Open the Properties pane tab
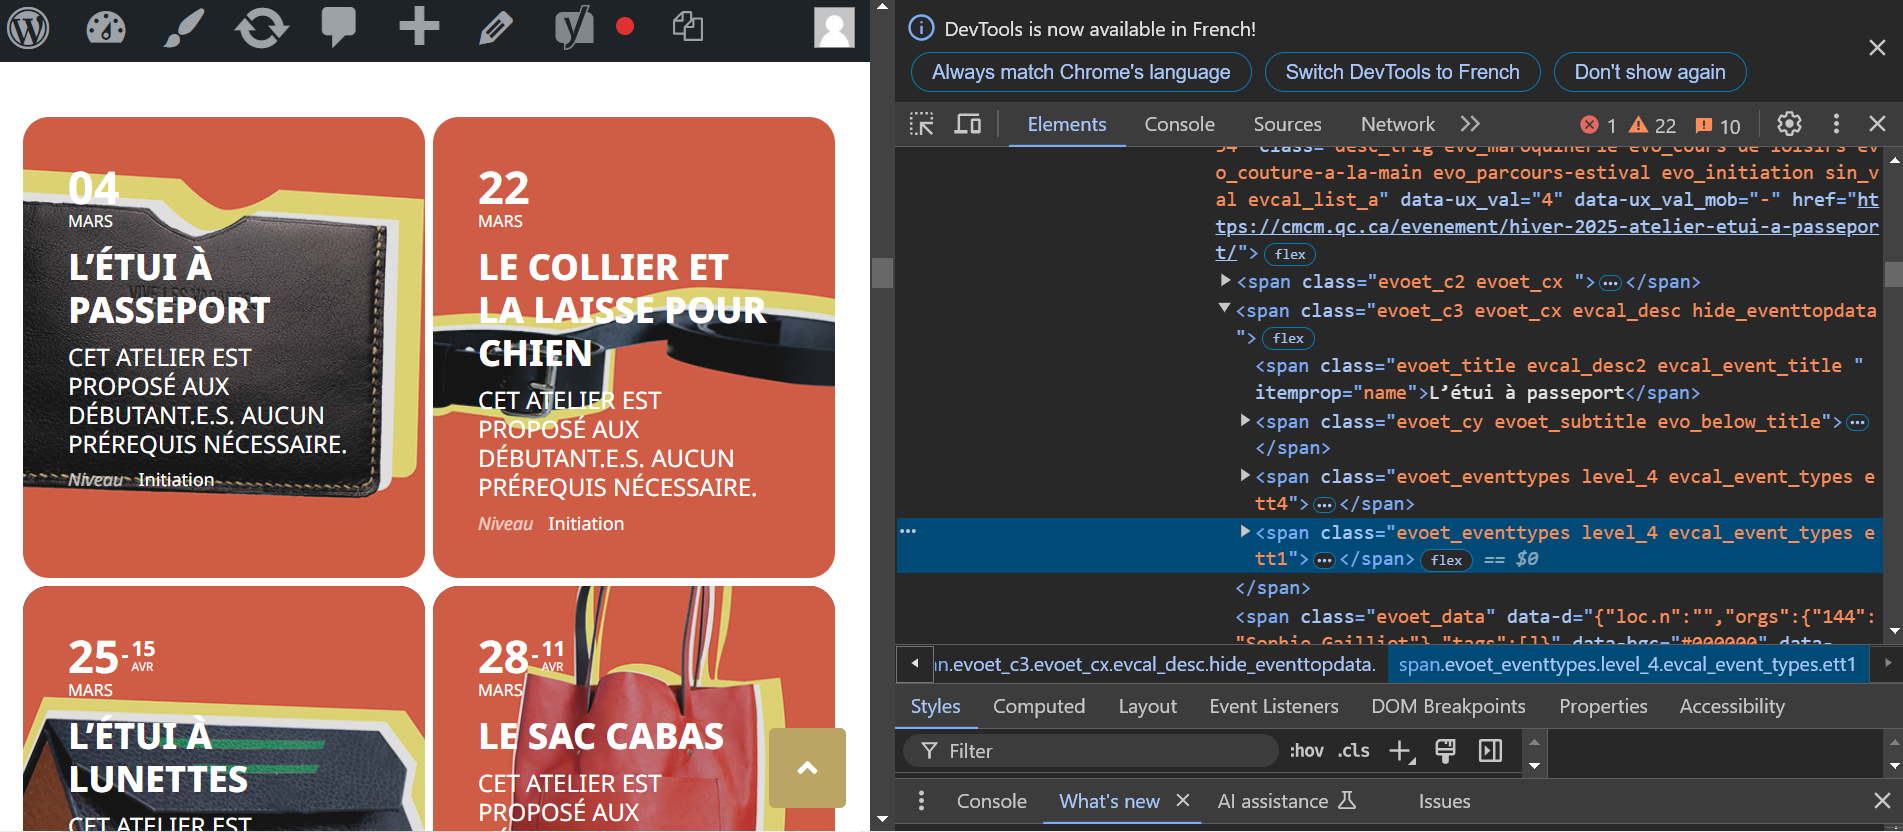 tap(1603, 706)
